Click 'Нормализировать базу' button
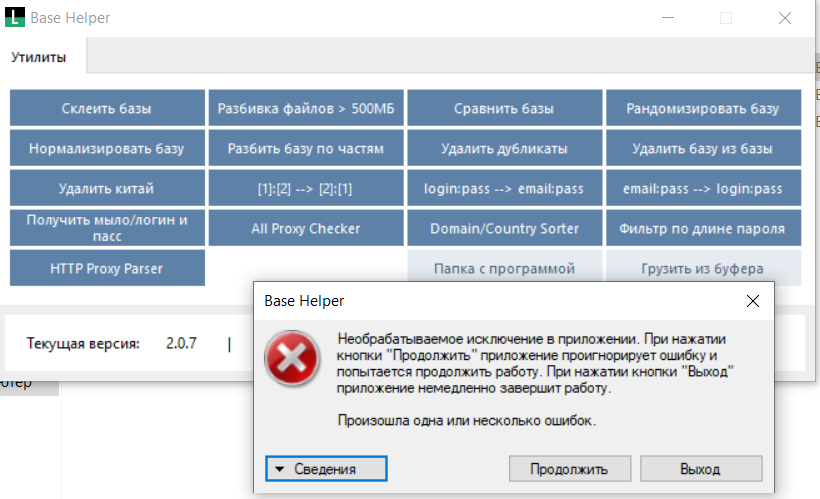820x499 pixels. point(106,149)
